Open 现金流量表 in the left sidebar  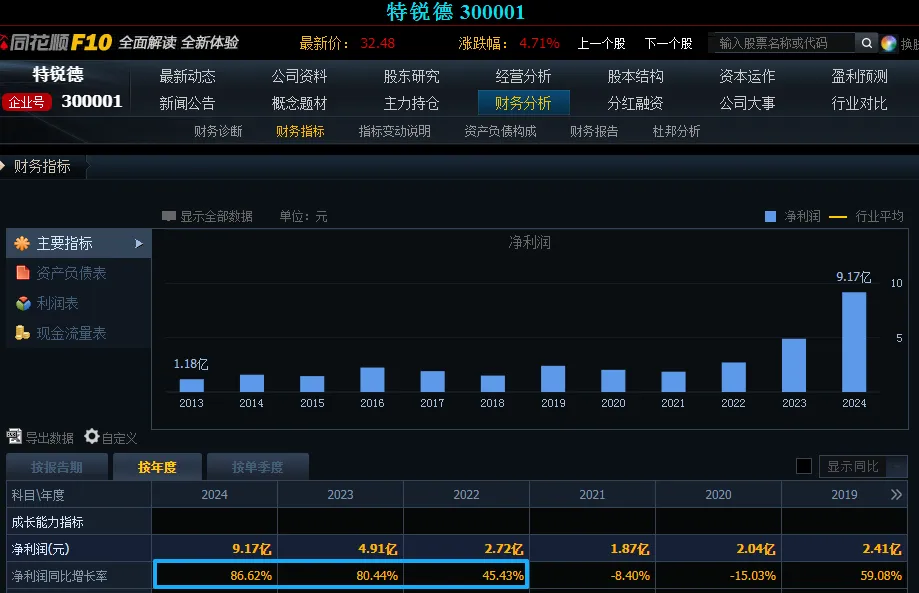(72, 333)
